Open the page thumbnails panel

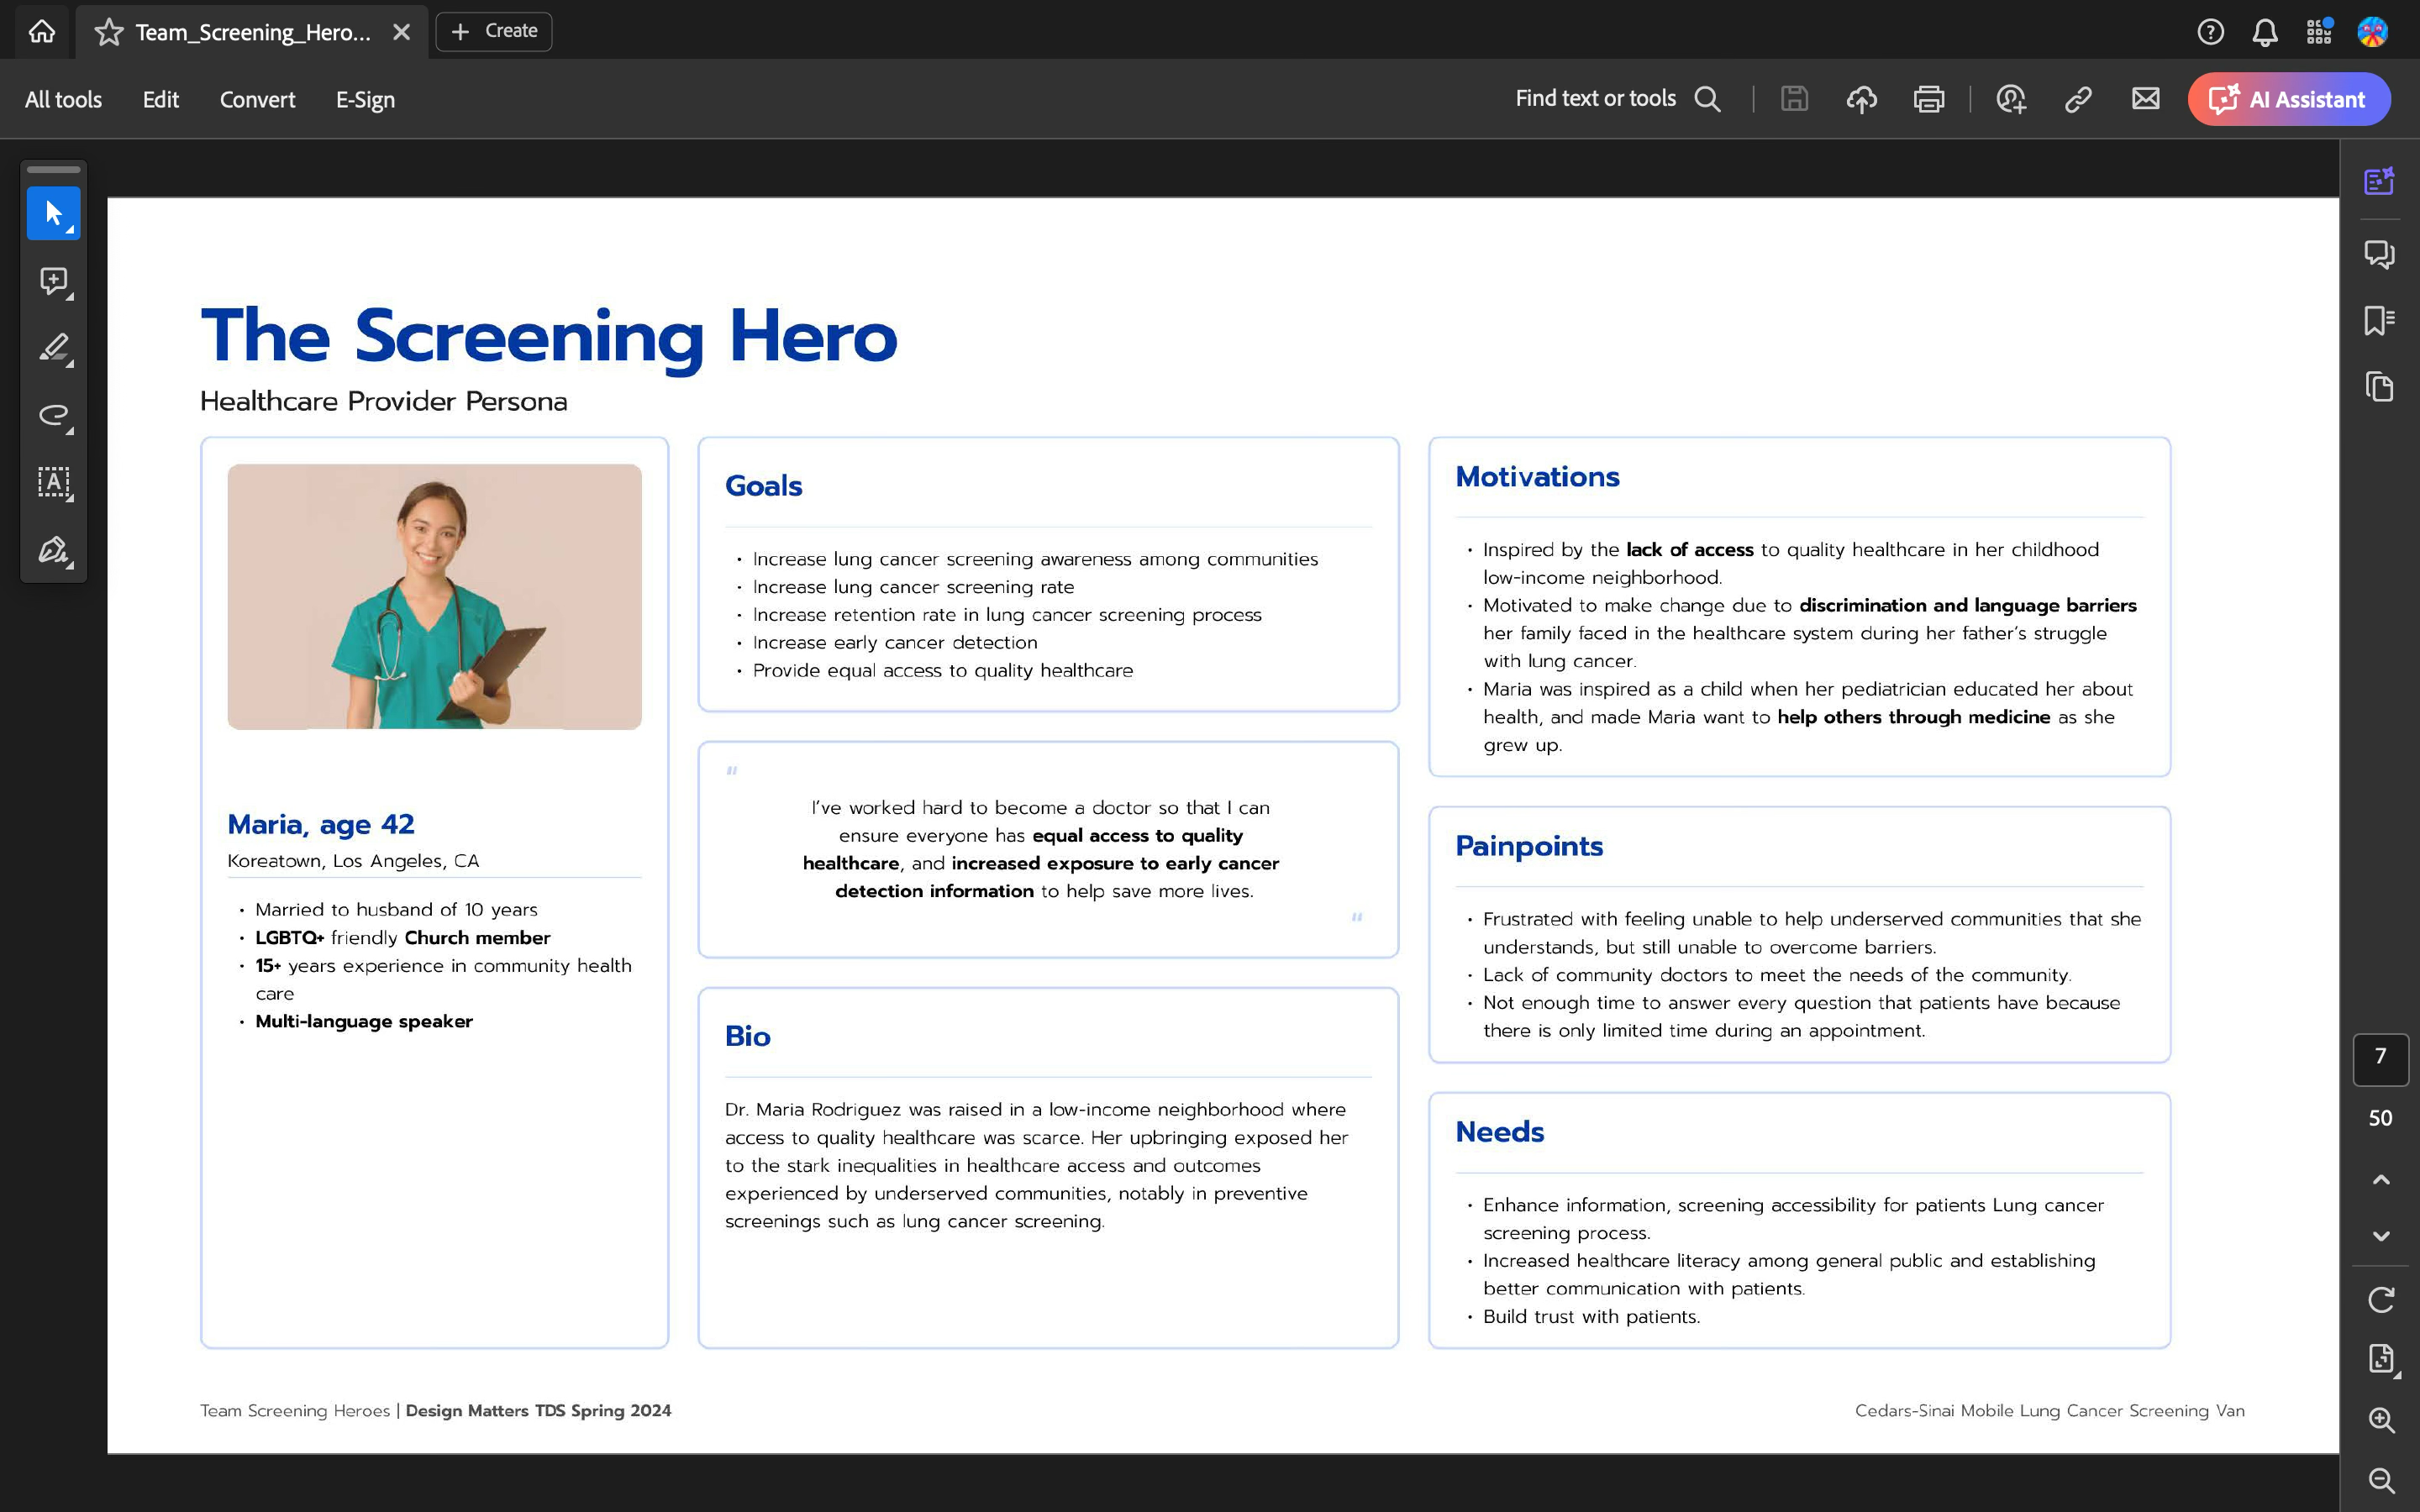tap(2379, 387)
